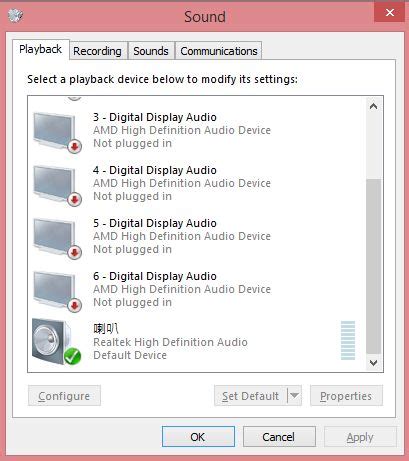Open the Set Default dropdown arrow

point(294,396)
